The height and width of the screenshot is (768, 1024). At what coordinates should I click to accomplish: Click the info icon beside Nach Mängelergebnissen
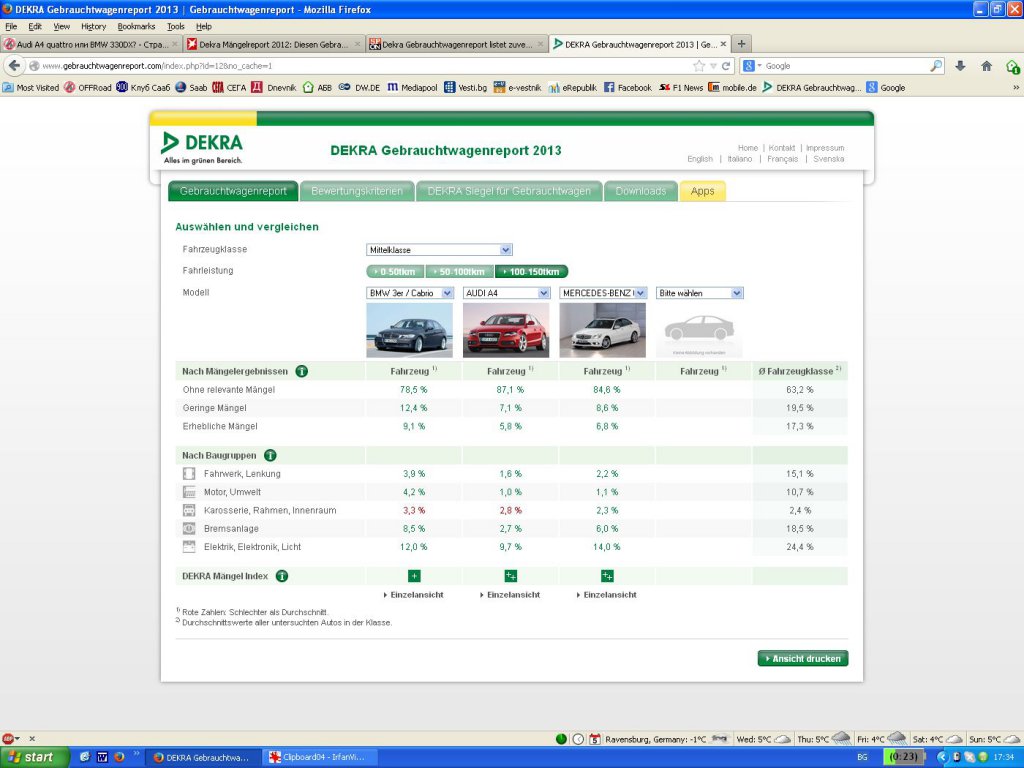coord(301,371)
